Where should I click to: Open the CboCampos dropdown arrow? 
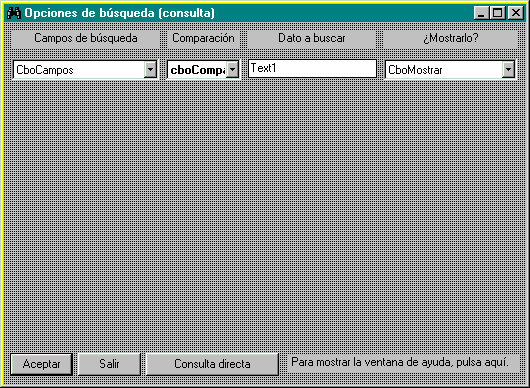pyautogui.click(x=150, y=70)
